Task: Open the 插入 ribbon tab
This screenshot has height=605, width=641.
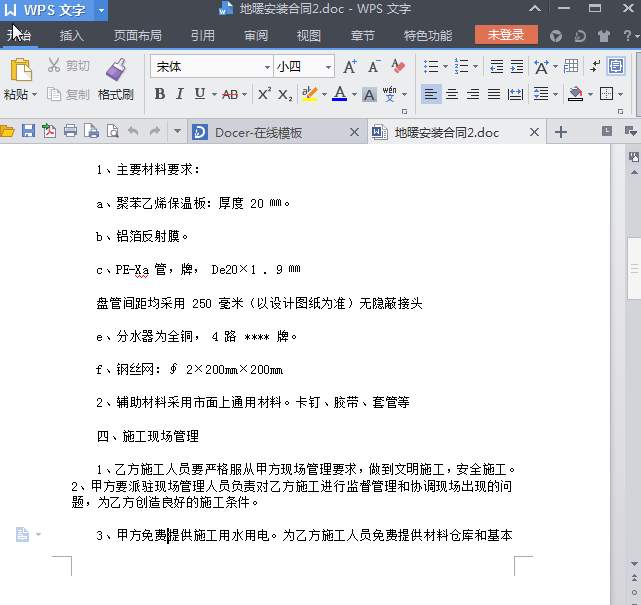Action: pyautogui.click(x=72, y=36)
